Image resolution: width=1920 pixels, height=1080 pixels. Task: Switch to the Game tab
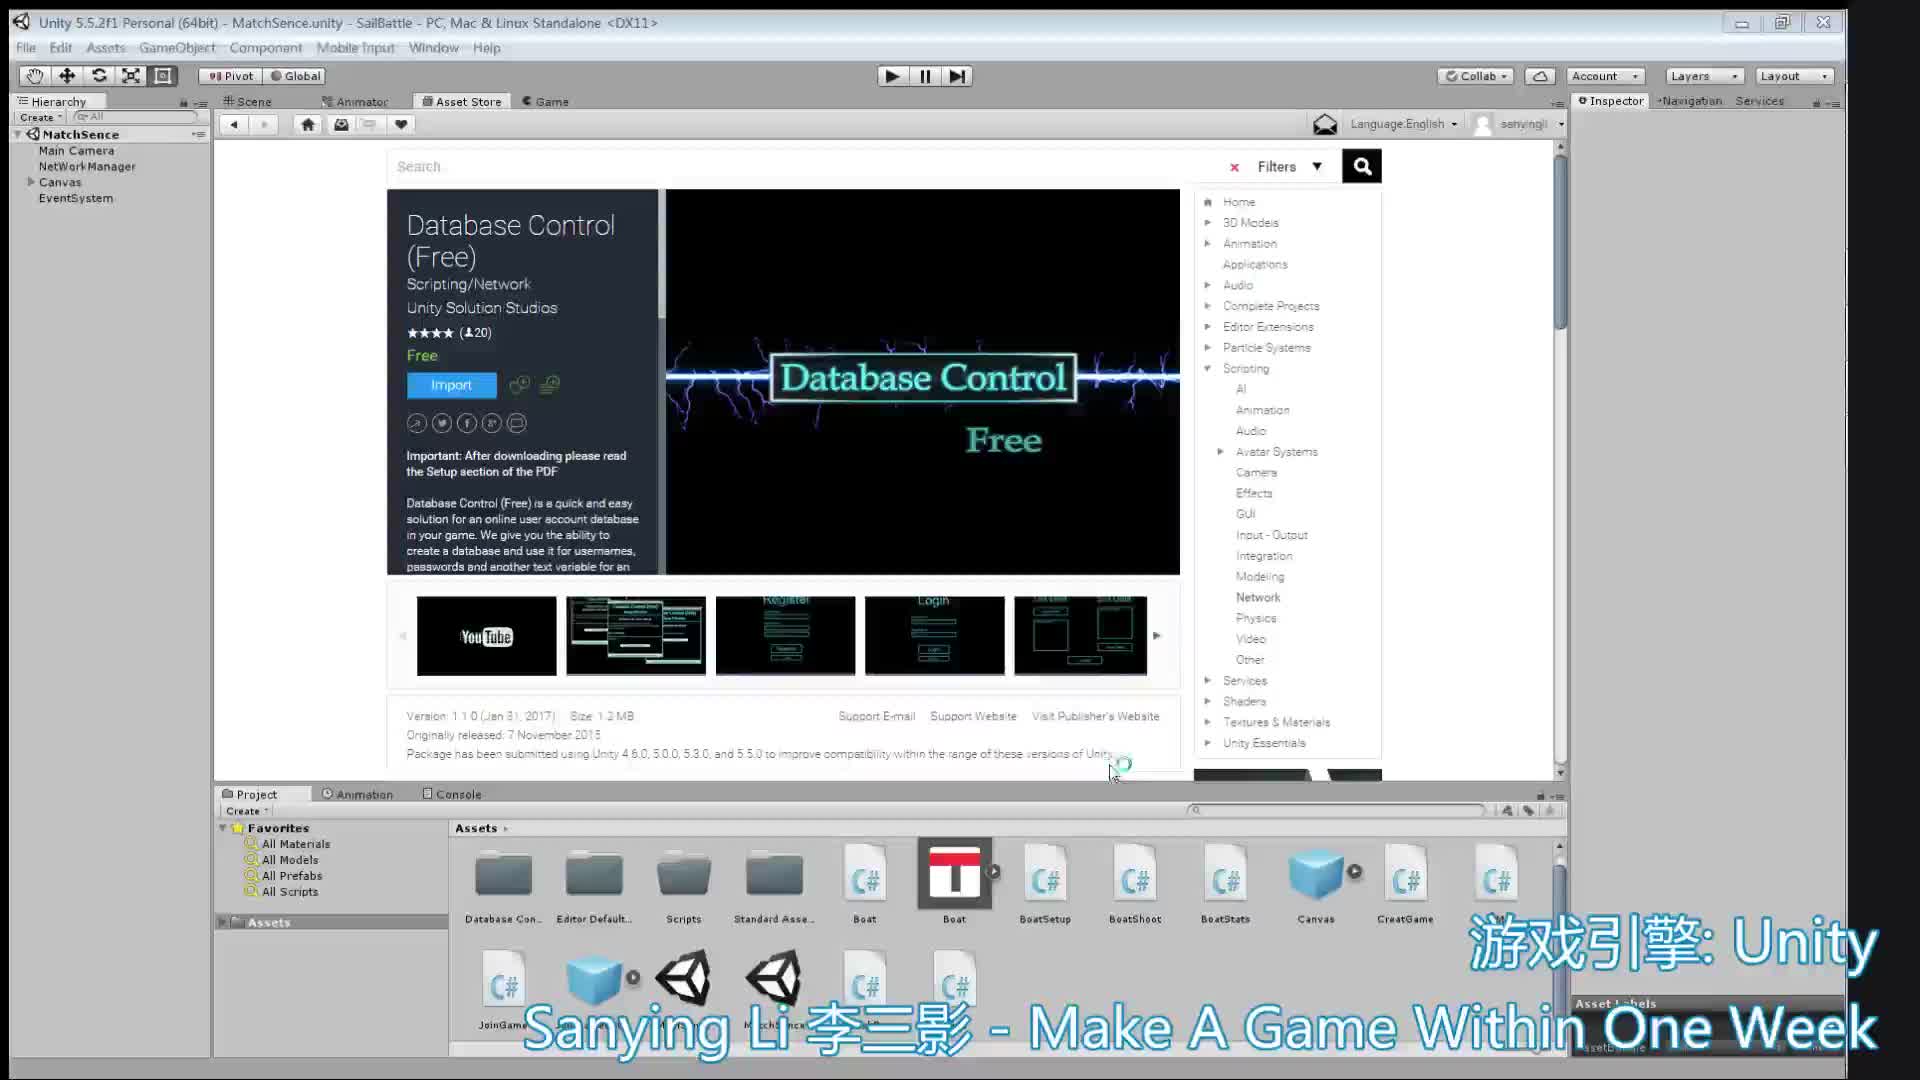point(546,101)
